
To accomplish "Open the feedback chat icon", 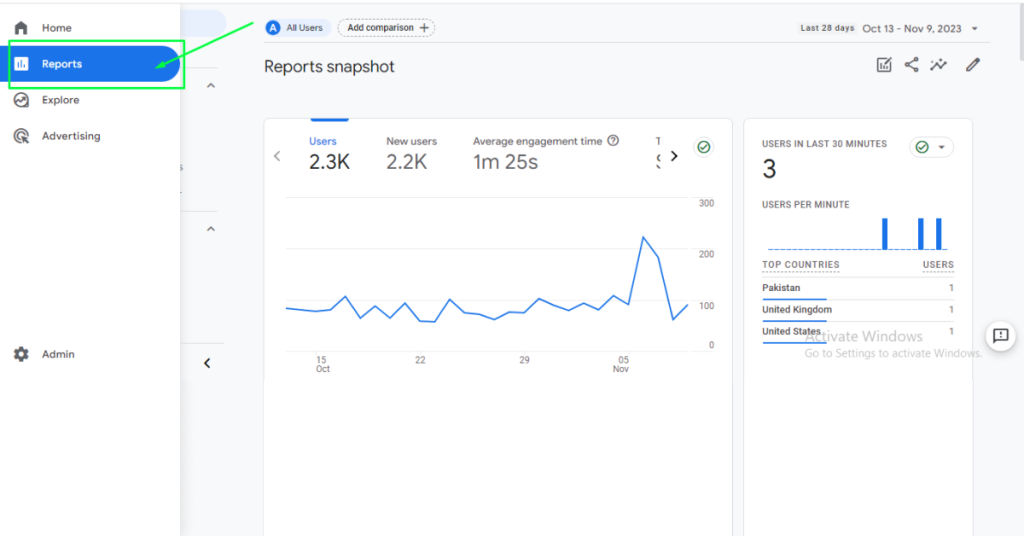I will coord(1000,336).
